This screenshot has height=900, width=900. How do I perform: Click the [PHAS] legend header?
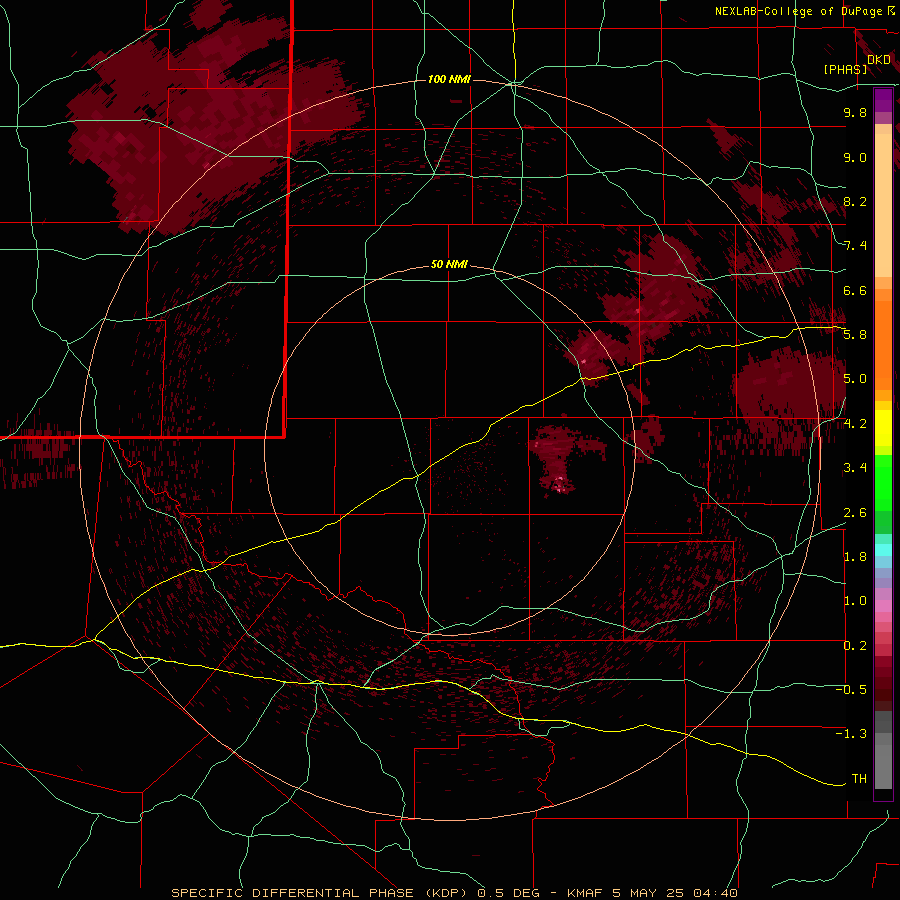pos(845,69)
